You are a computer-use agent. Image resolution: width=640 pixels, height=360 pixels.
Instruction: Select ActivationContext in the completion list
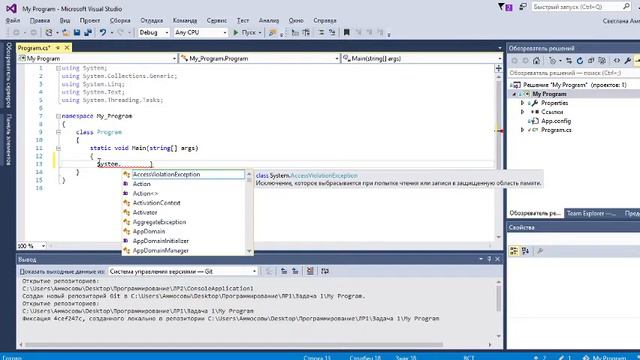click(184, 203)
